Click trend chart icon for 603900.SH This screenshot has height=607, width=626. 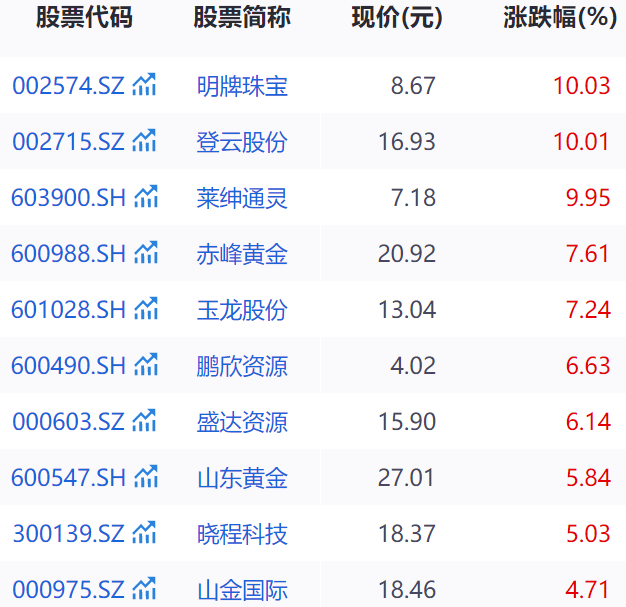tap(145, 197)
